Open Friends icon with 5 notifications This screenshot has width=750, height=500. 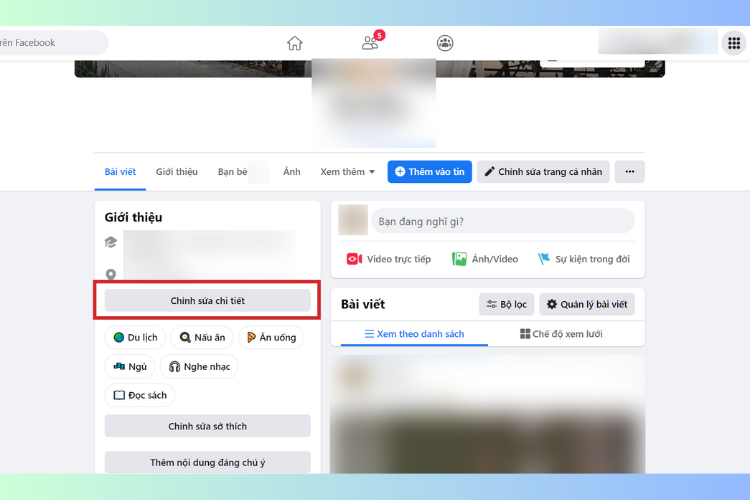click(372, 42)
